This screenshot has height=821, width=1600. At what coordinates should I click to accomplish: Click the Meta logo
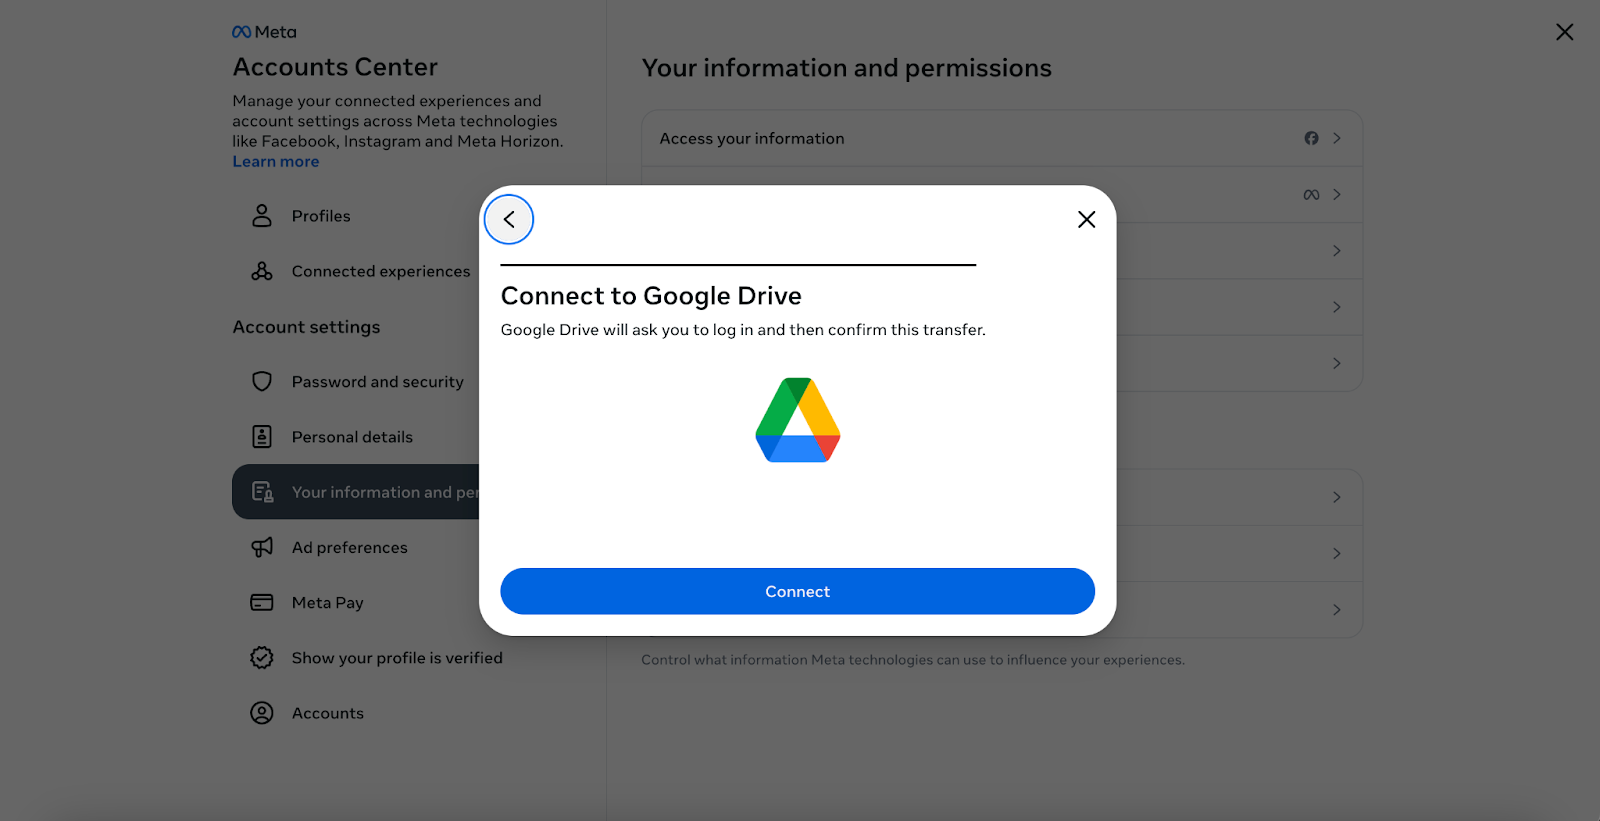tap(264, 32)
